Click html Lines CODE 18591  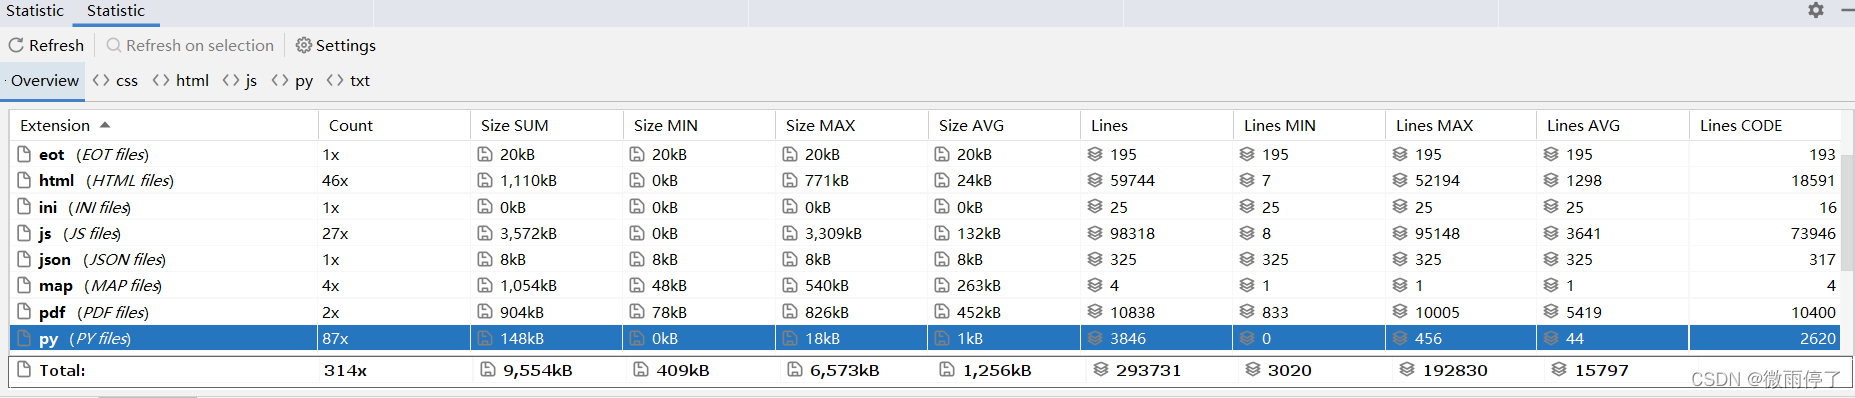(x=1813, y=181)
